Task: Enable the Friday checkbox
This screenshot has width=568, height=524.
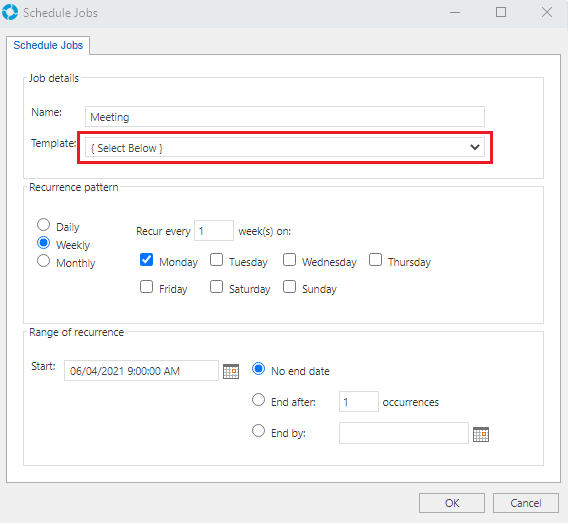Action: coord(146,286)
